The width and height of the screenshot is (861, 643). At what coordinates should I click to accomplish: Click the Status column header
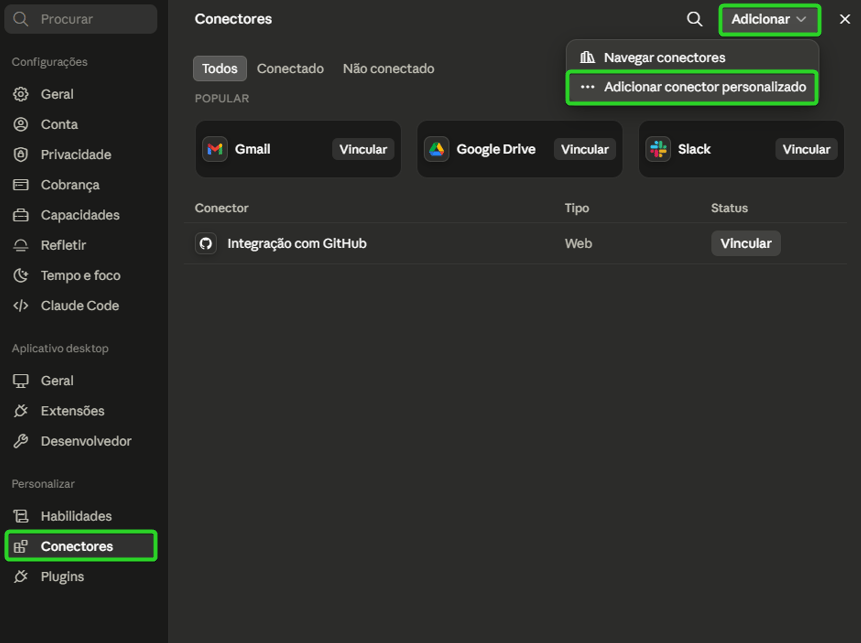[729, 208]
